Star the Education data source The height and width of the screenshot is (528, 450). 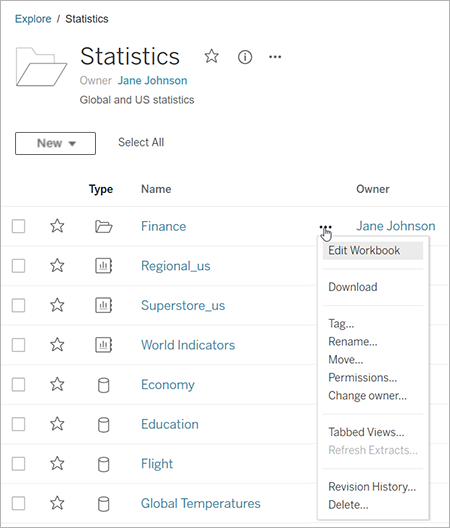57,424
